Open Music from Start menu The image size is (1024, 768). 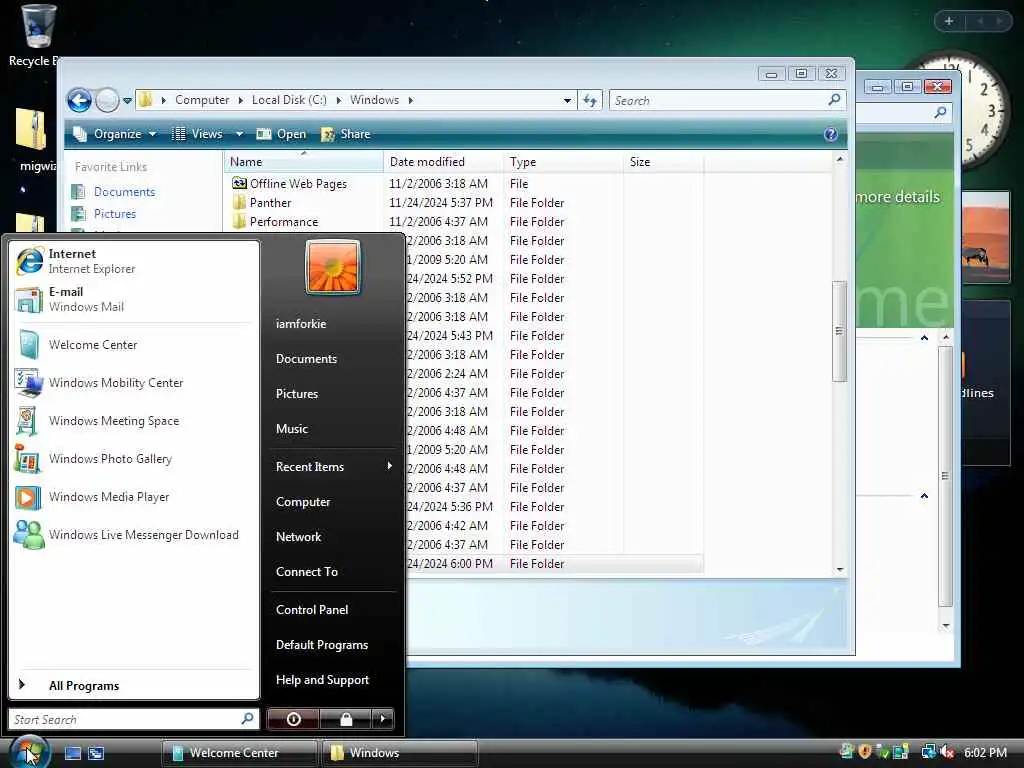pos(333,429)
